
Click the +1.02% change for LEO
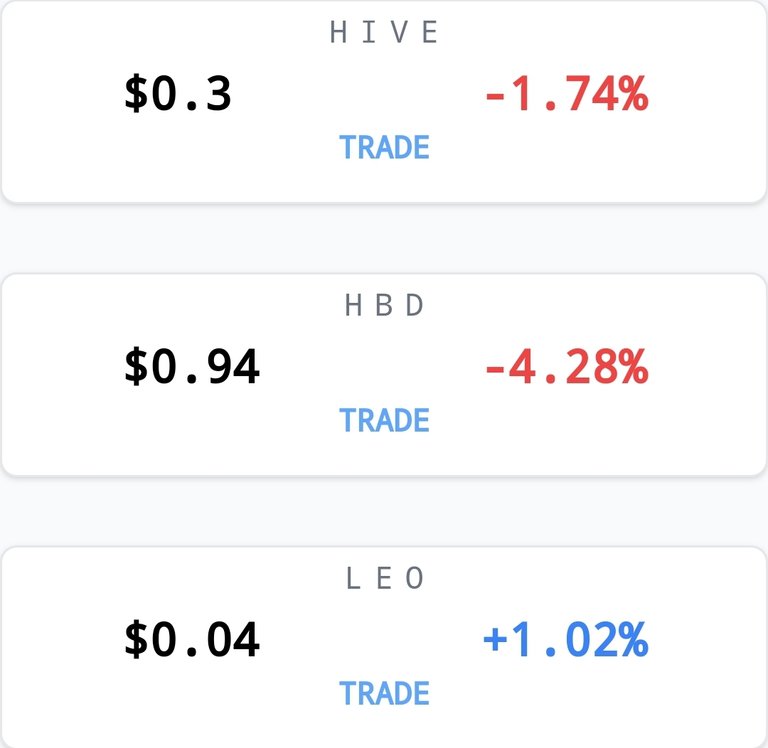566,639
